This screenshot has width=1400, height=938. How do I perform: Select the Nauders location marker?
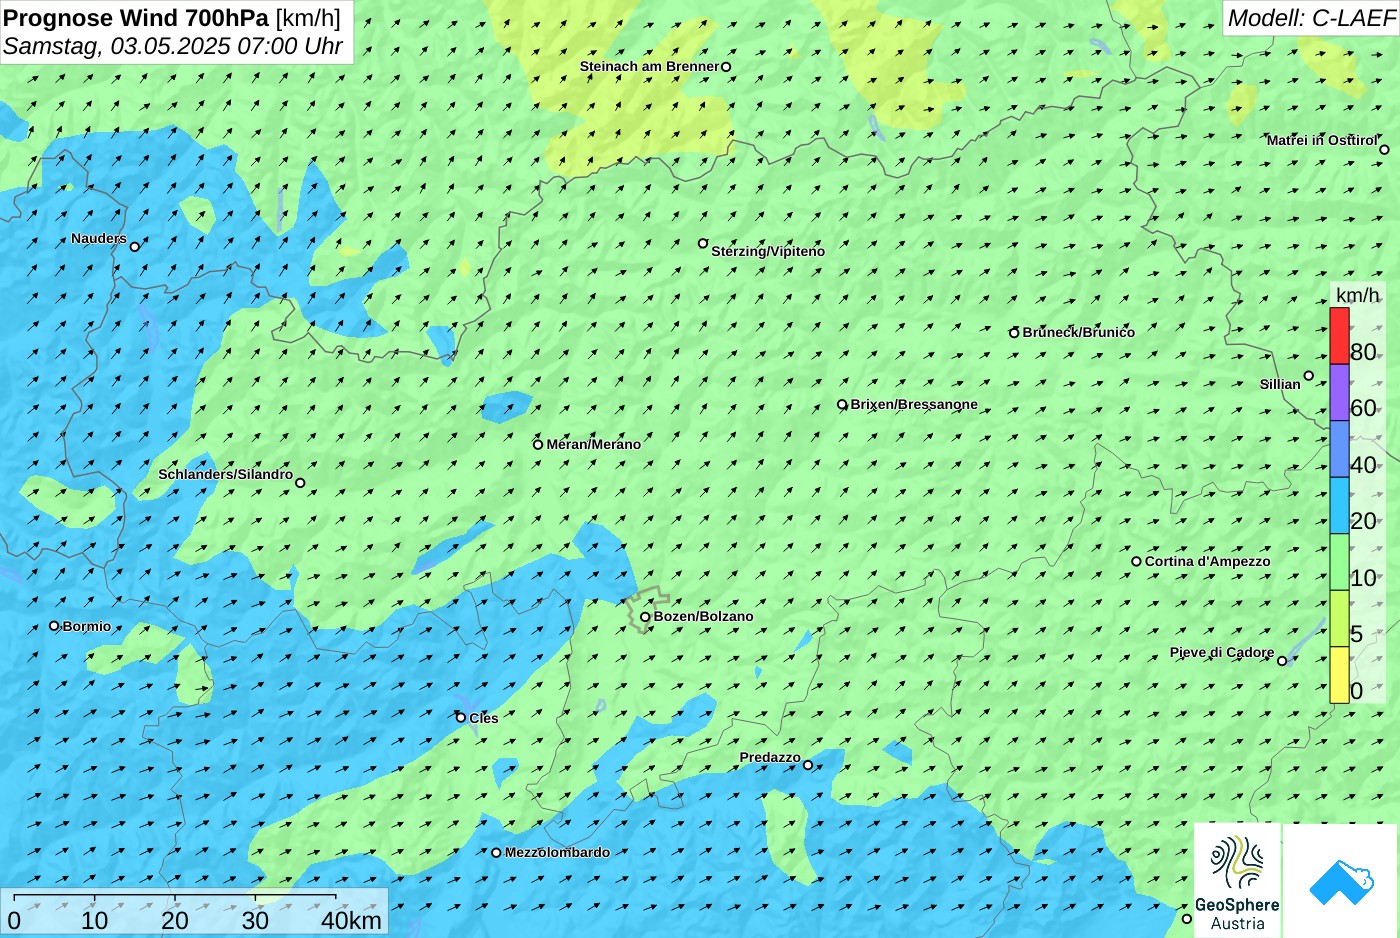(x=135, y=246)
